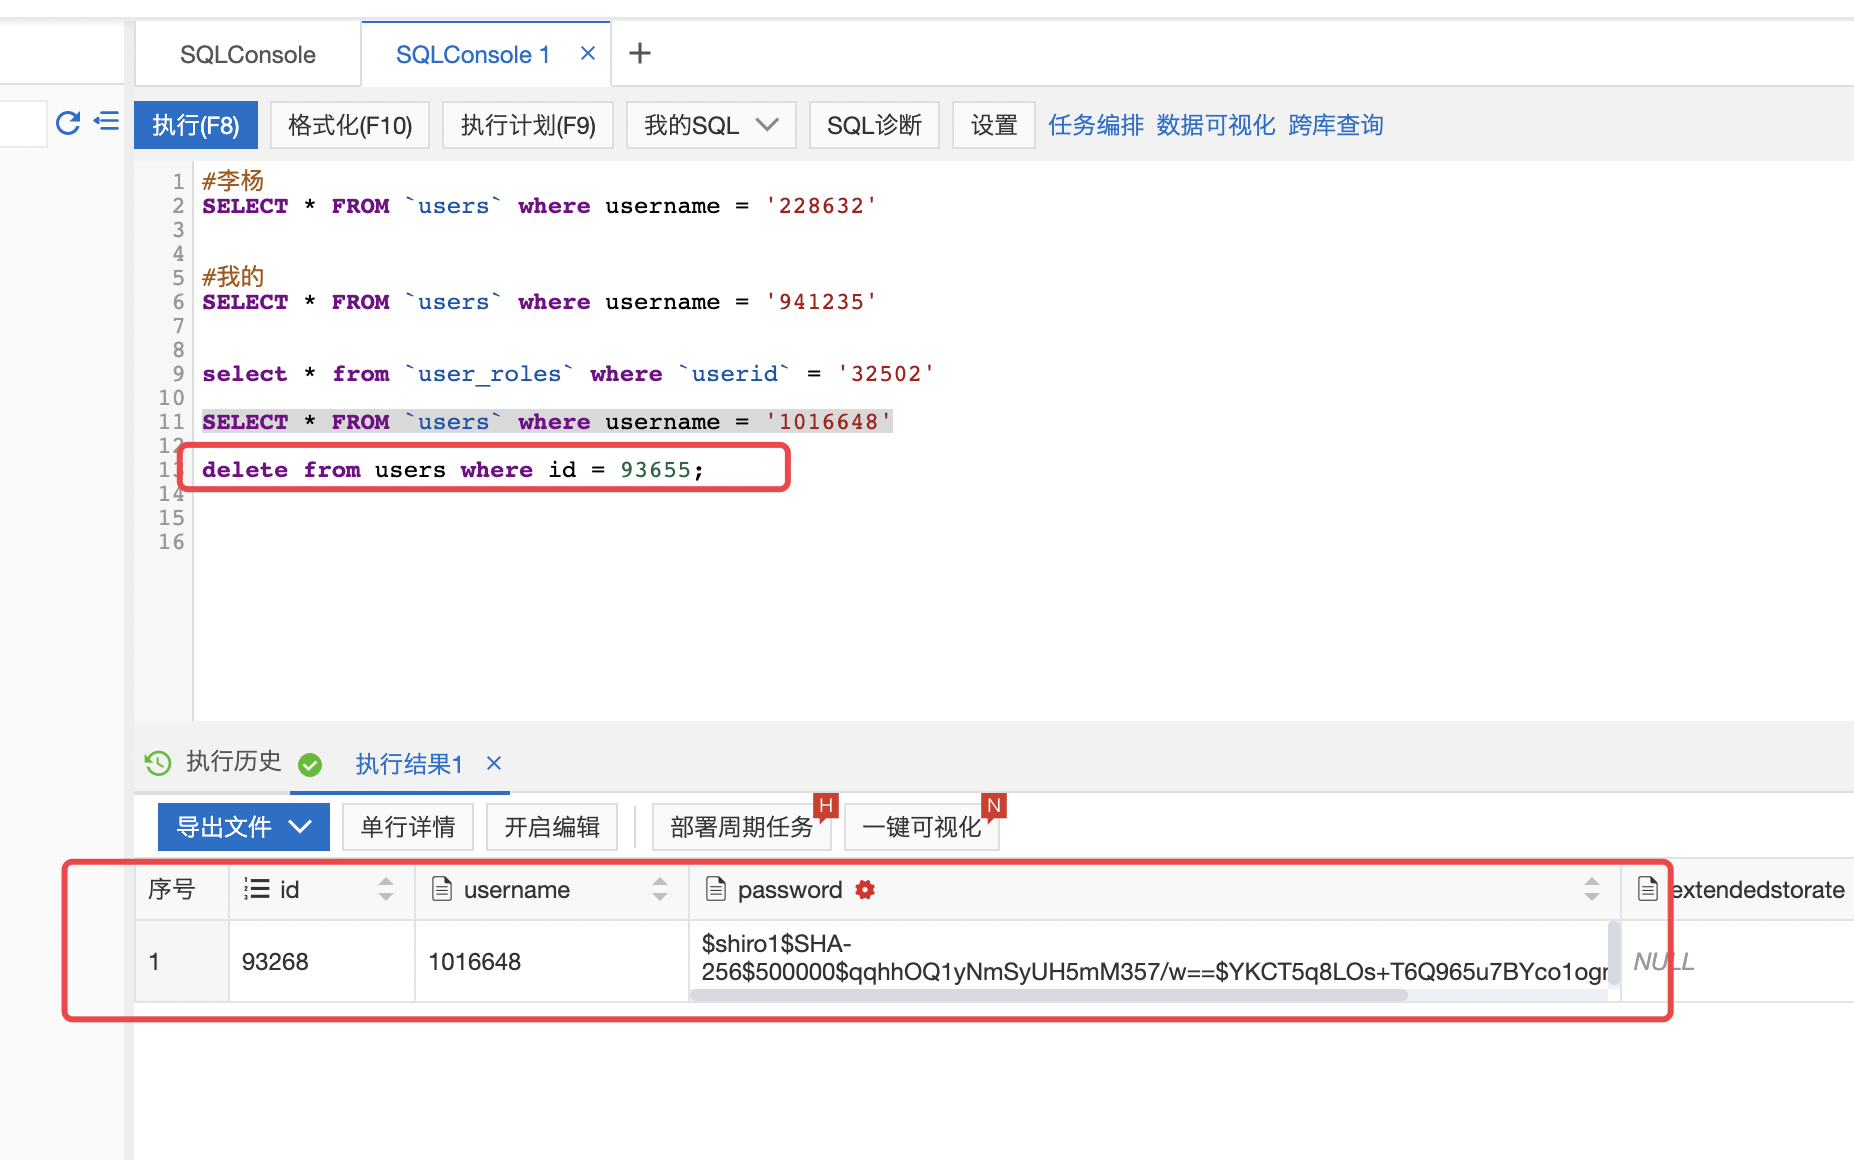The height and width of the screenshot is (1160, 1854).
Task: Click the 开启编辑 enable editing button
Action: 552,827
